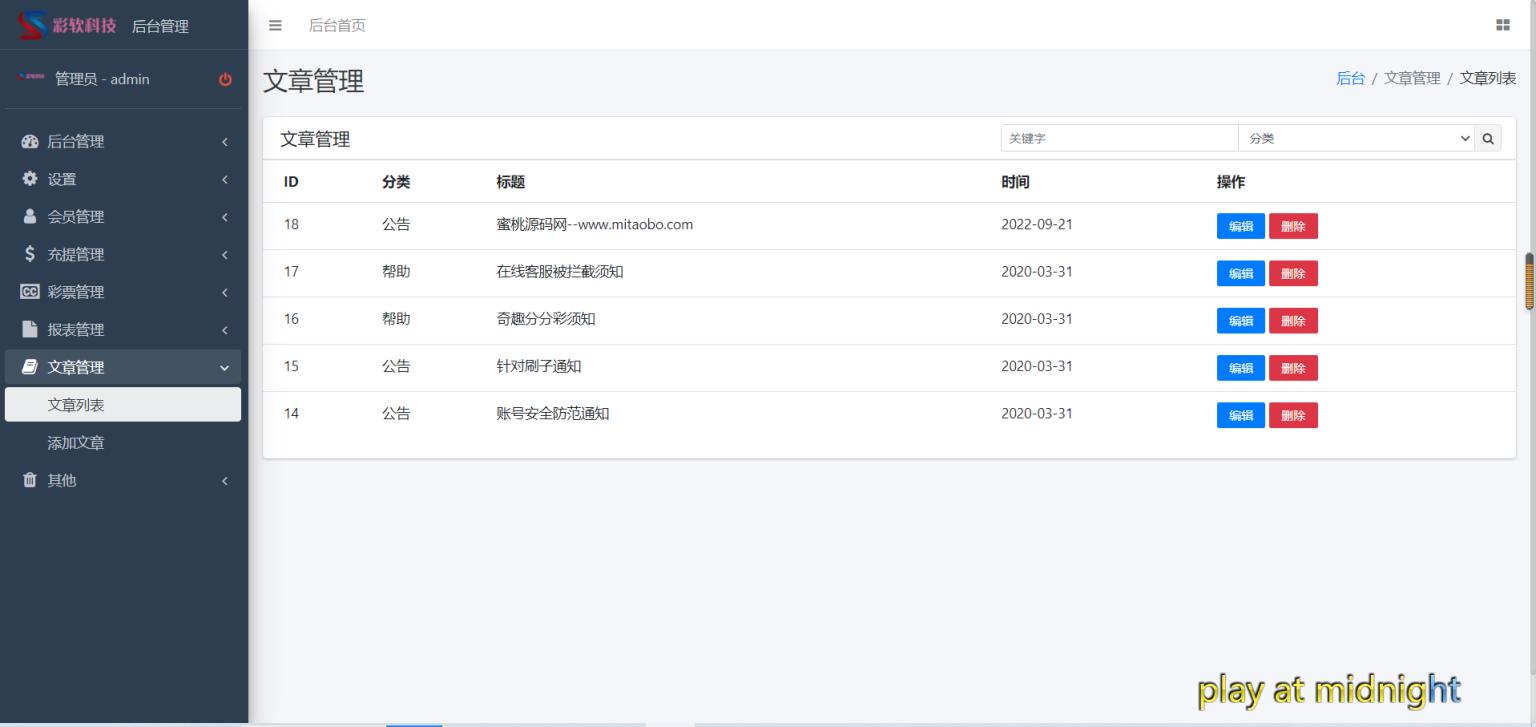Screen dimensions: 1536x727
Task: Delete article 18 about 蜜桃源码网
Action: coord(1293,226)
